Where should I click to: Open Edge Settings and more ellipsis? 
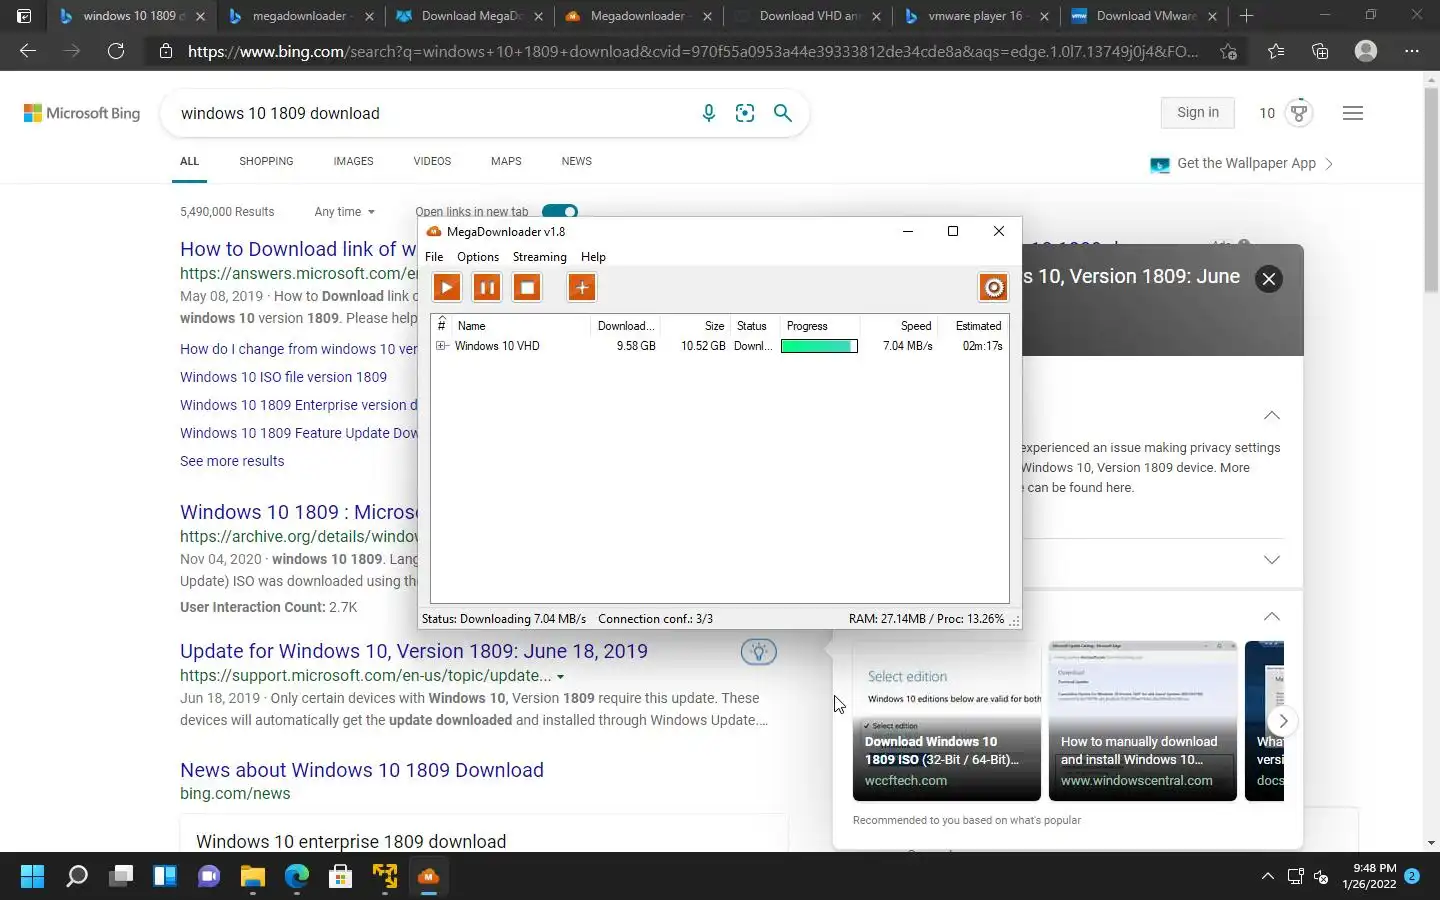(1412, 51)
